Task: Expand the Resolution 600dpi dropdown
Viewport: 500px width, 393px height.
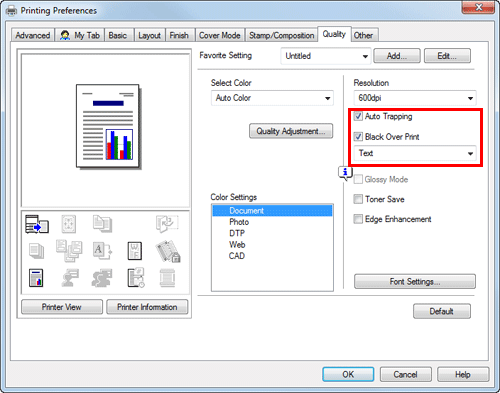Action: tap(415, 98)
